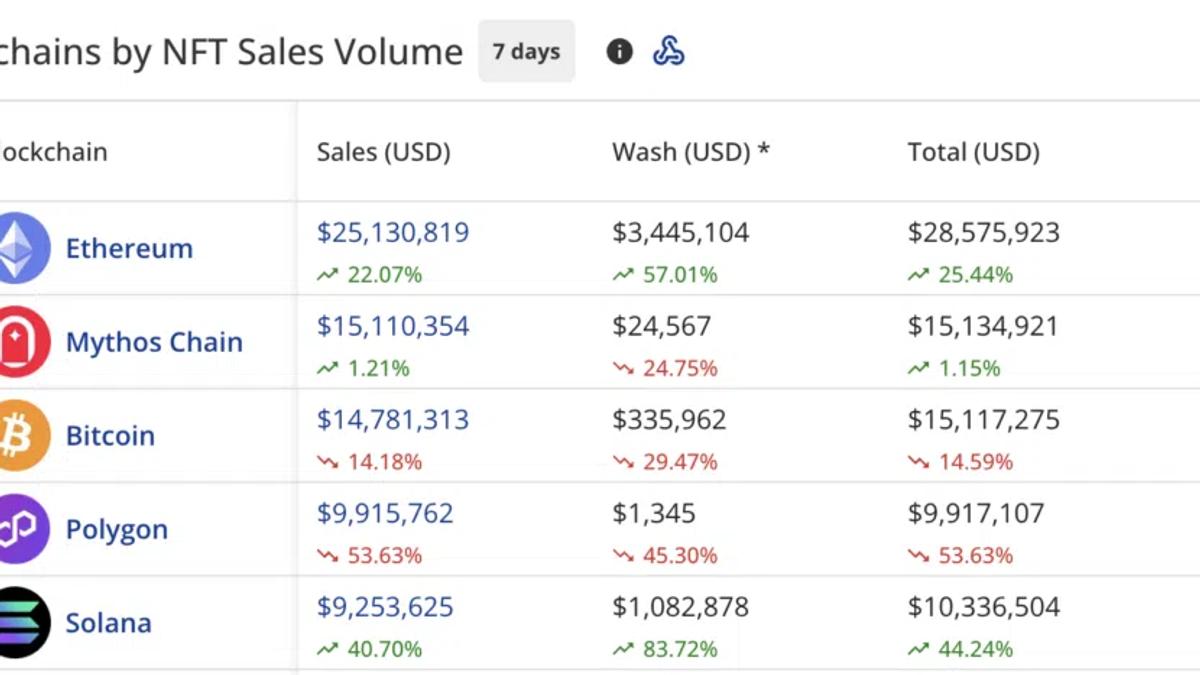Click the 7 days period button
Viewport: 1200px width, 675px height.
click(526, 51)
